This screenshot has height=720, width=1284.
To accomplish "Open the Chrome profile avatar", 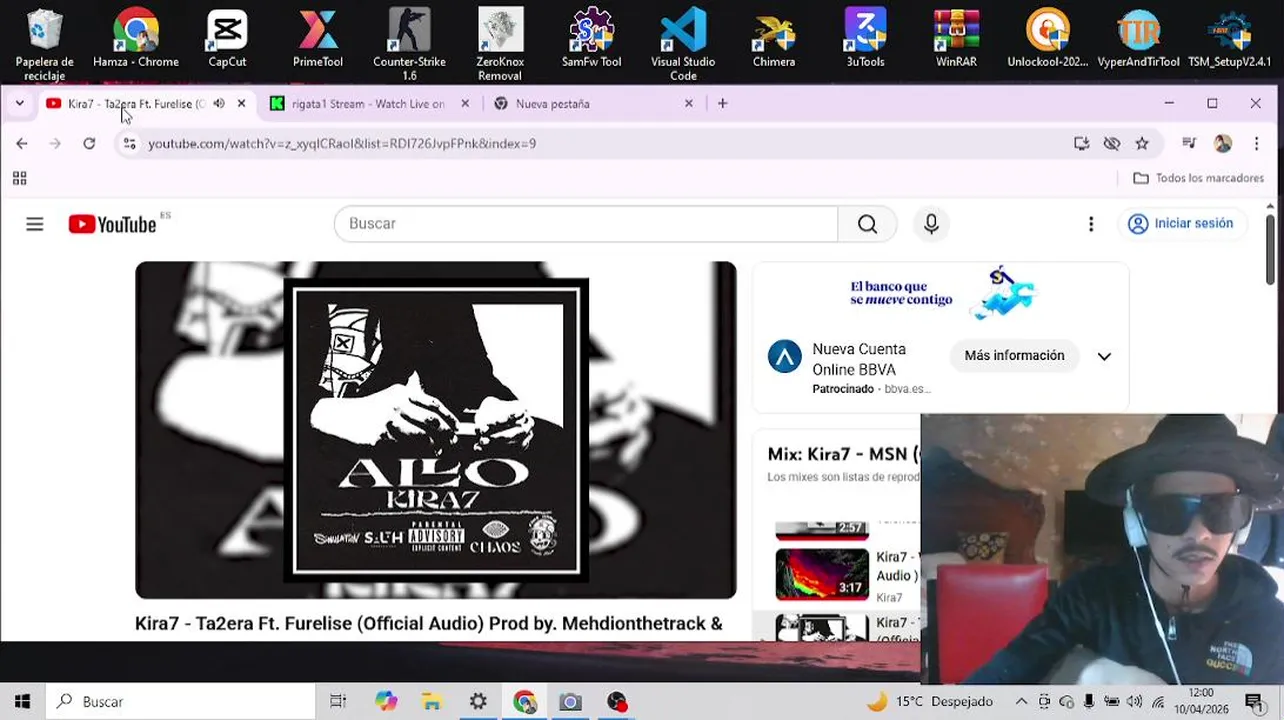I will [x=1223, y=144].
